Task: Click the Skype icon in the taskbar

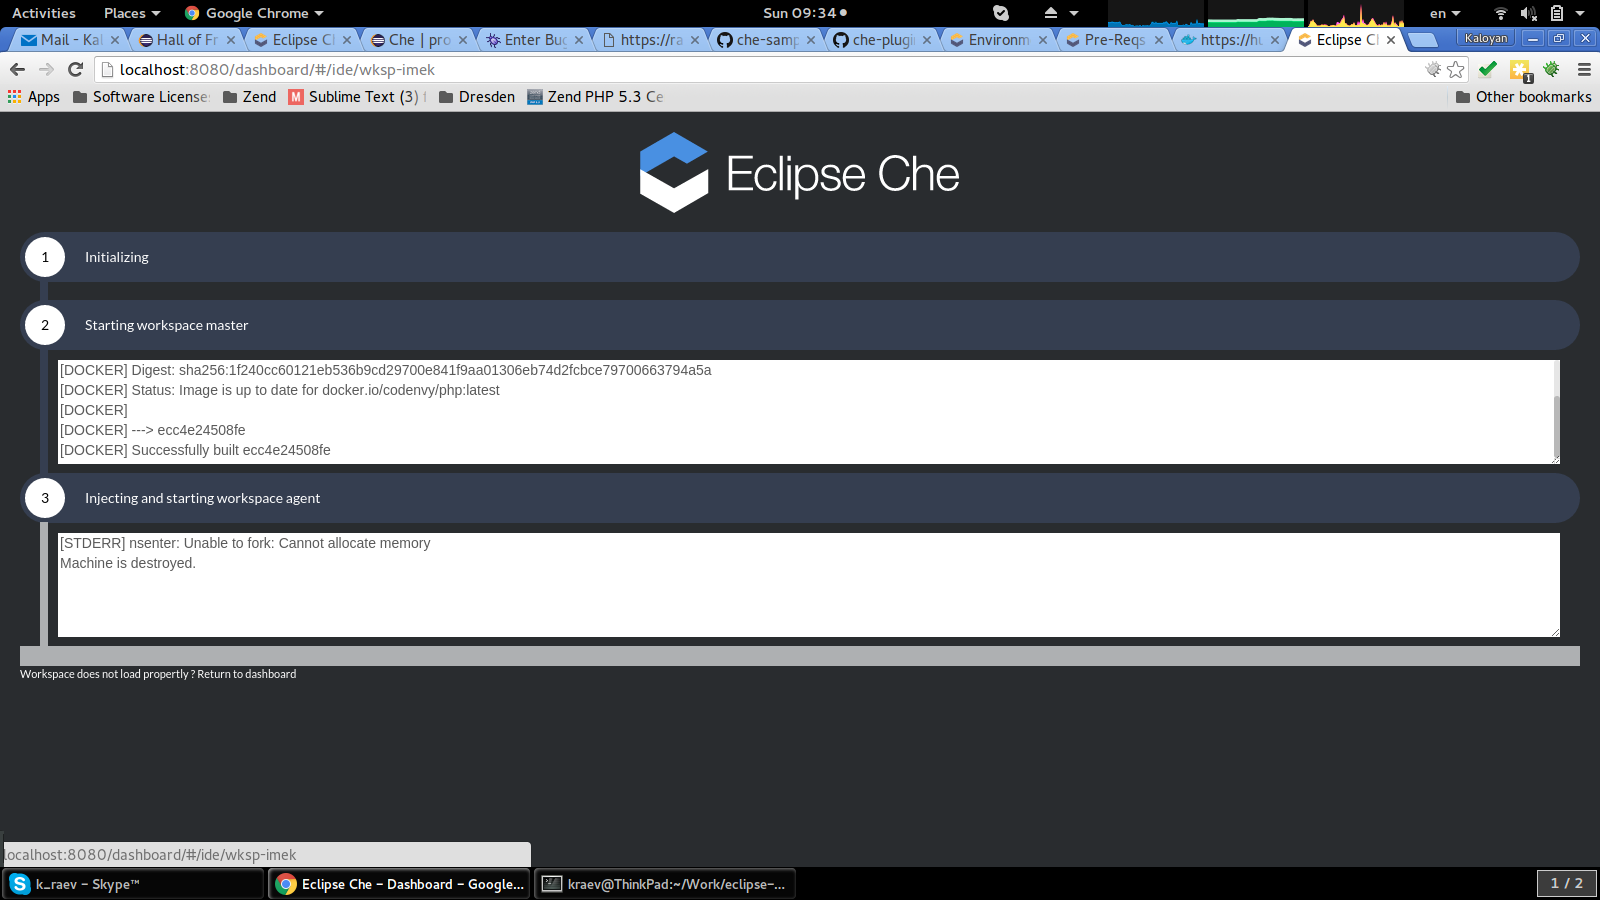Action: pyautogui.click(x=20, y=884)
